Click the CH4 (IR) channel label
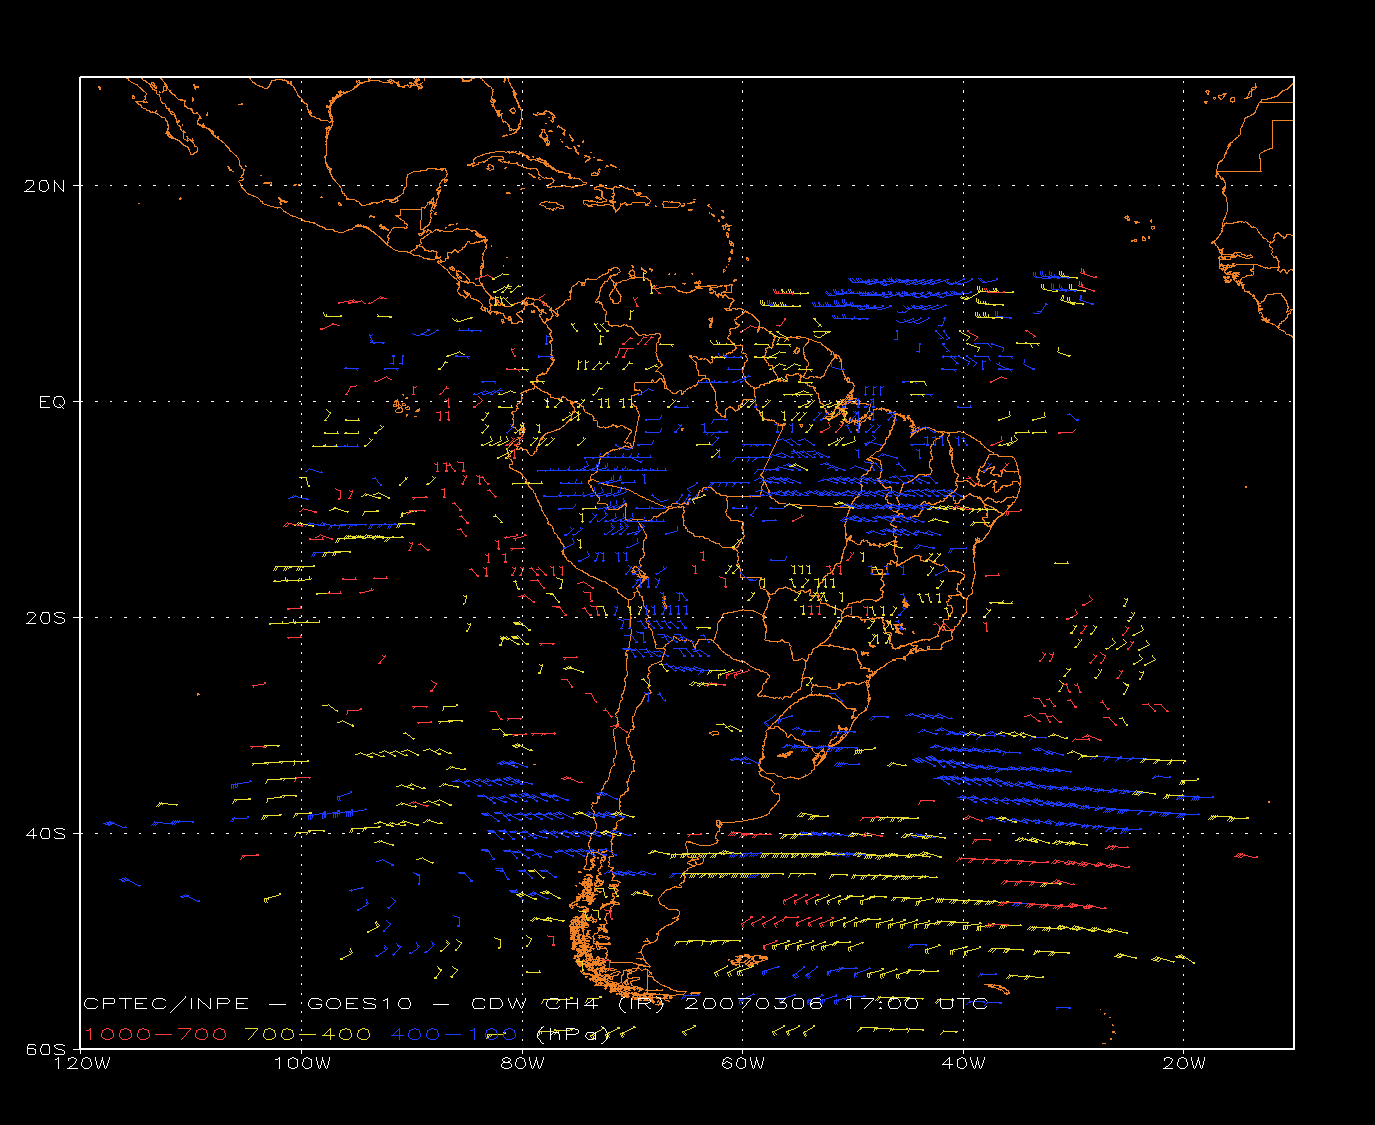 point(605,1004)
